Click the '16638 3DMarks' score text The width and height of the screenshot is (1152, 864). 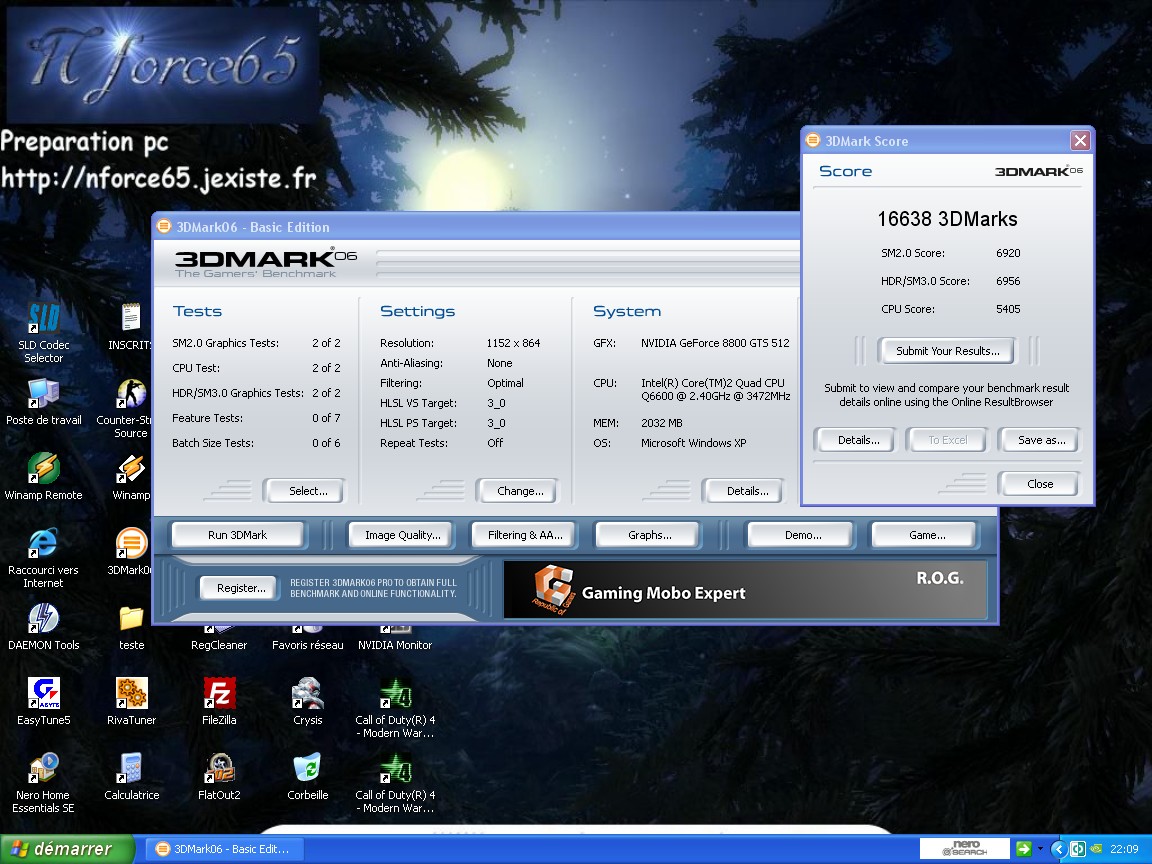tap(947, 219)
